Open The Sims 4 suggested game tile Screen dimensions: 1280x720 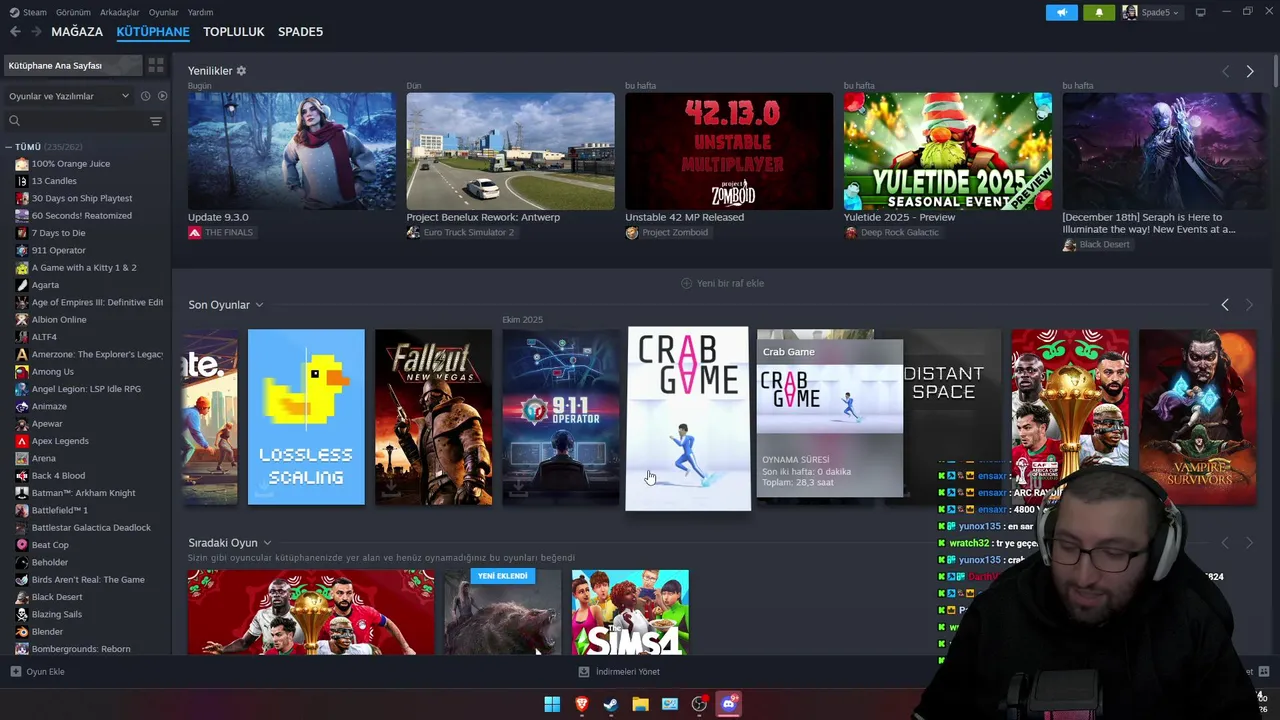(x=630, y=612)
